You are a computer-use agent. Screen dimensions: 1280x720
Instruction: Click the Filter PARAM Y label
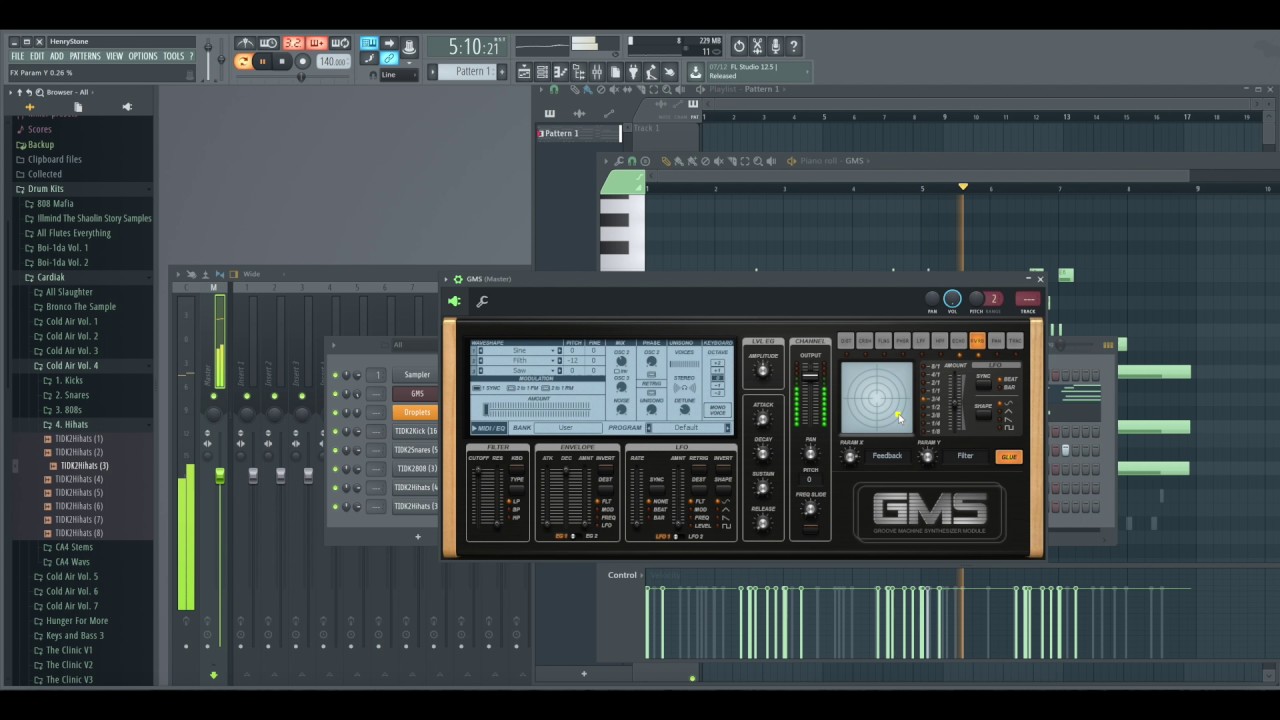pos(965,456)
